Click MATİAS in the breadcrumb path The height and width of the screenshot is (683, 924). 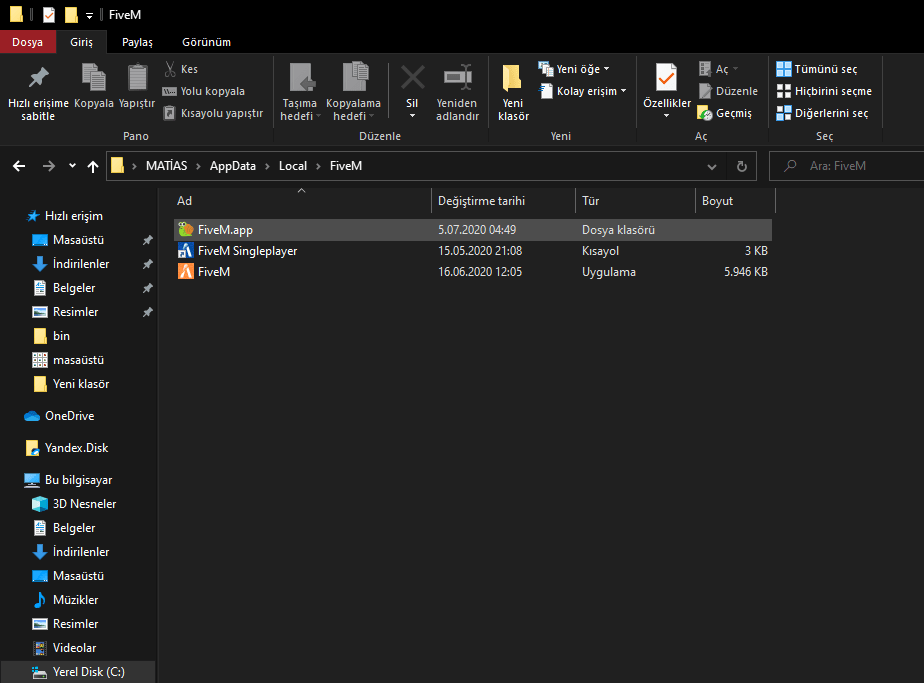tap(167, 166)
